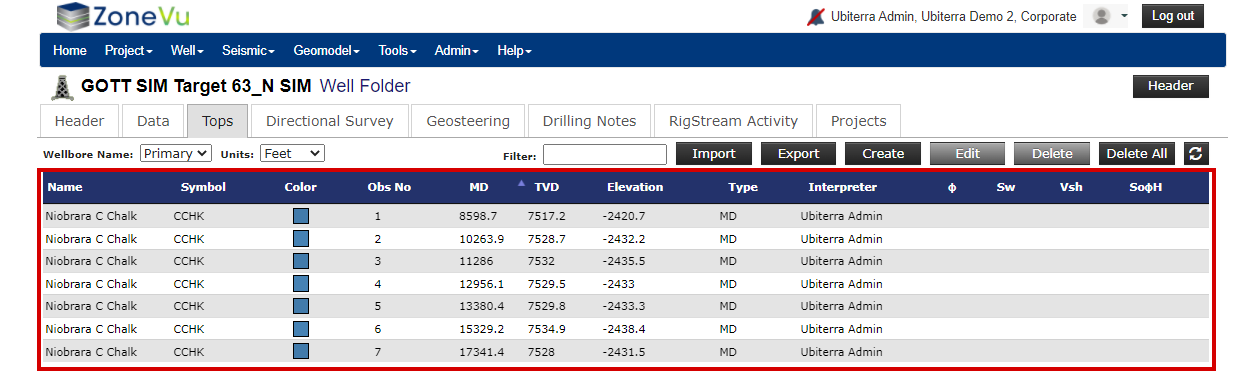Click color swatch for observation 4 row
This screenshot has height=389, width=1236.
pyautogui.click(x=301, y=284)
